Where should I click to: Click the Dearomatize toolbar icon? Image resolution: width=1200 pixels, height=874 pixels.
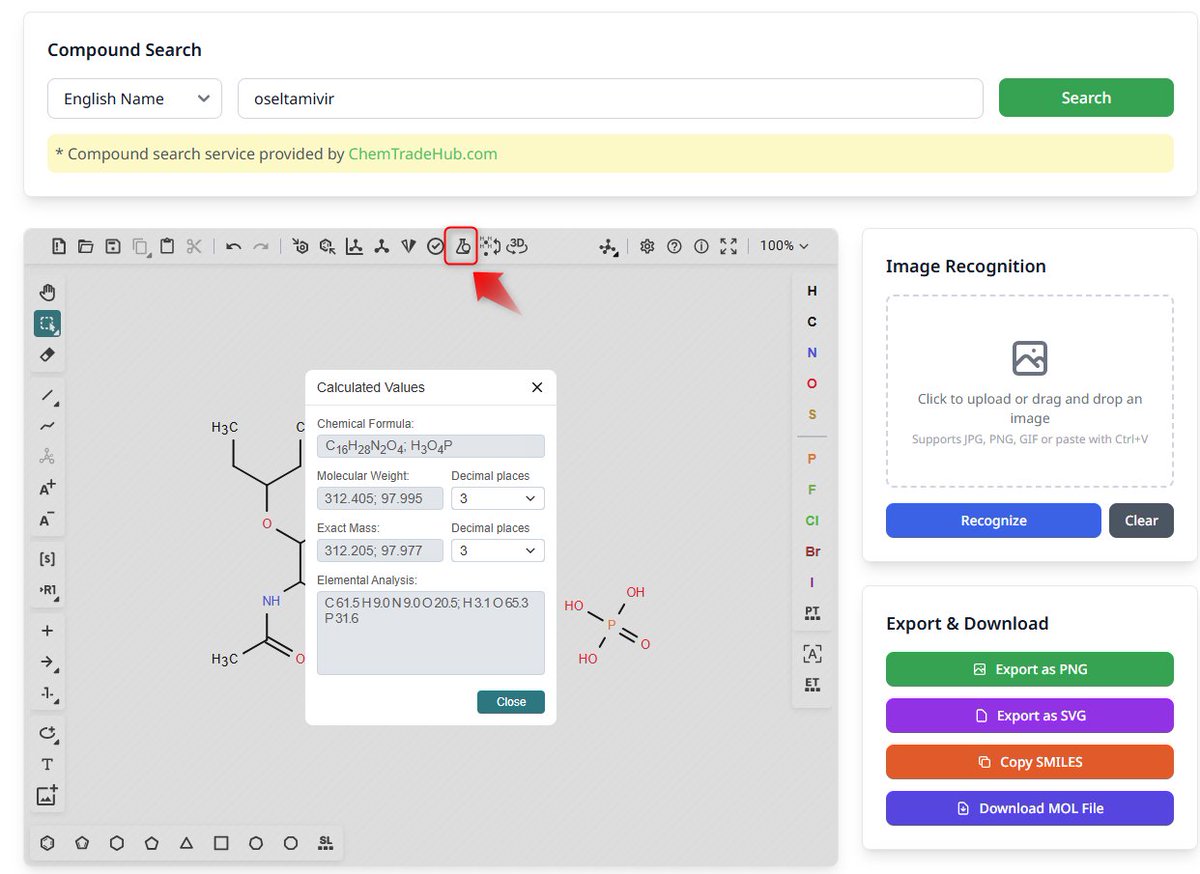(327, 246)
